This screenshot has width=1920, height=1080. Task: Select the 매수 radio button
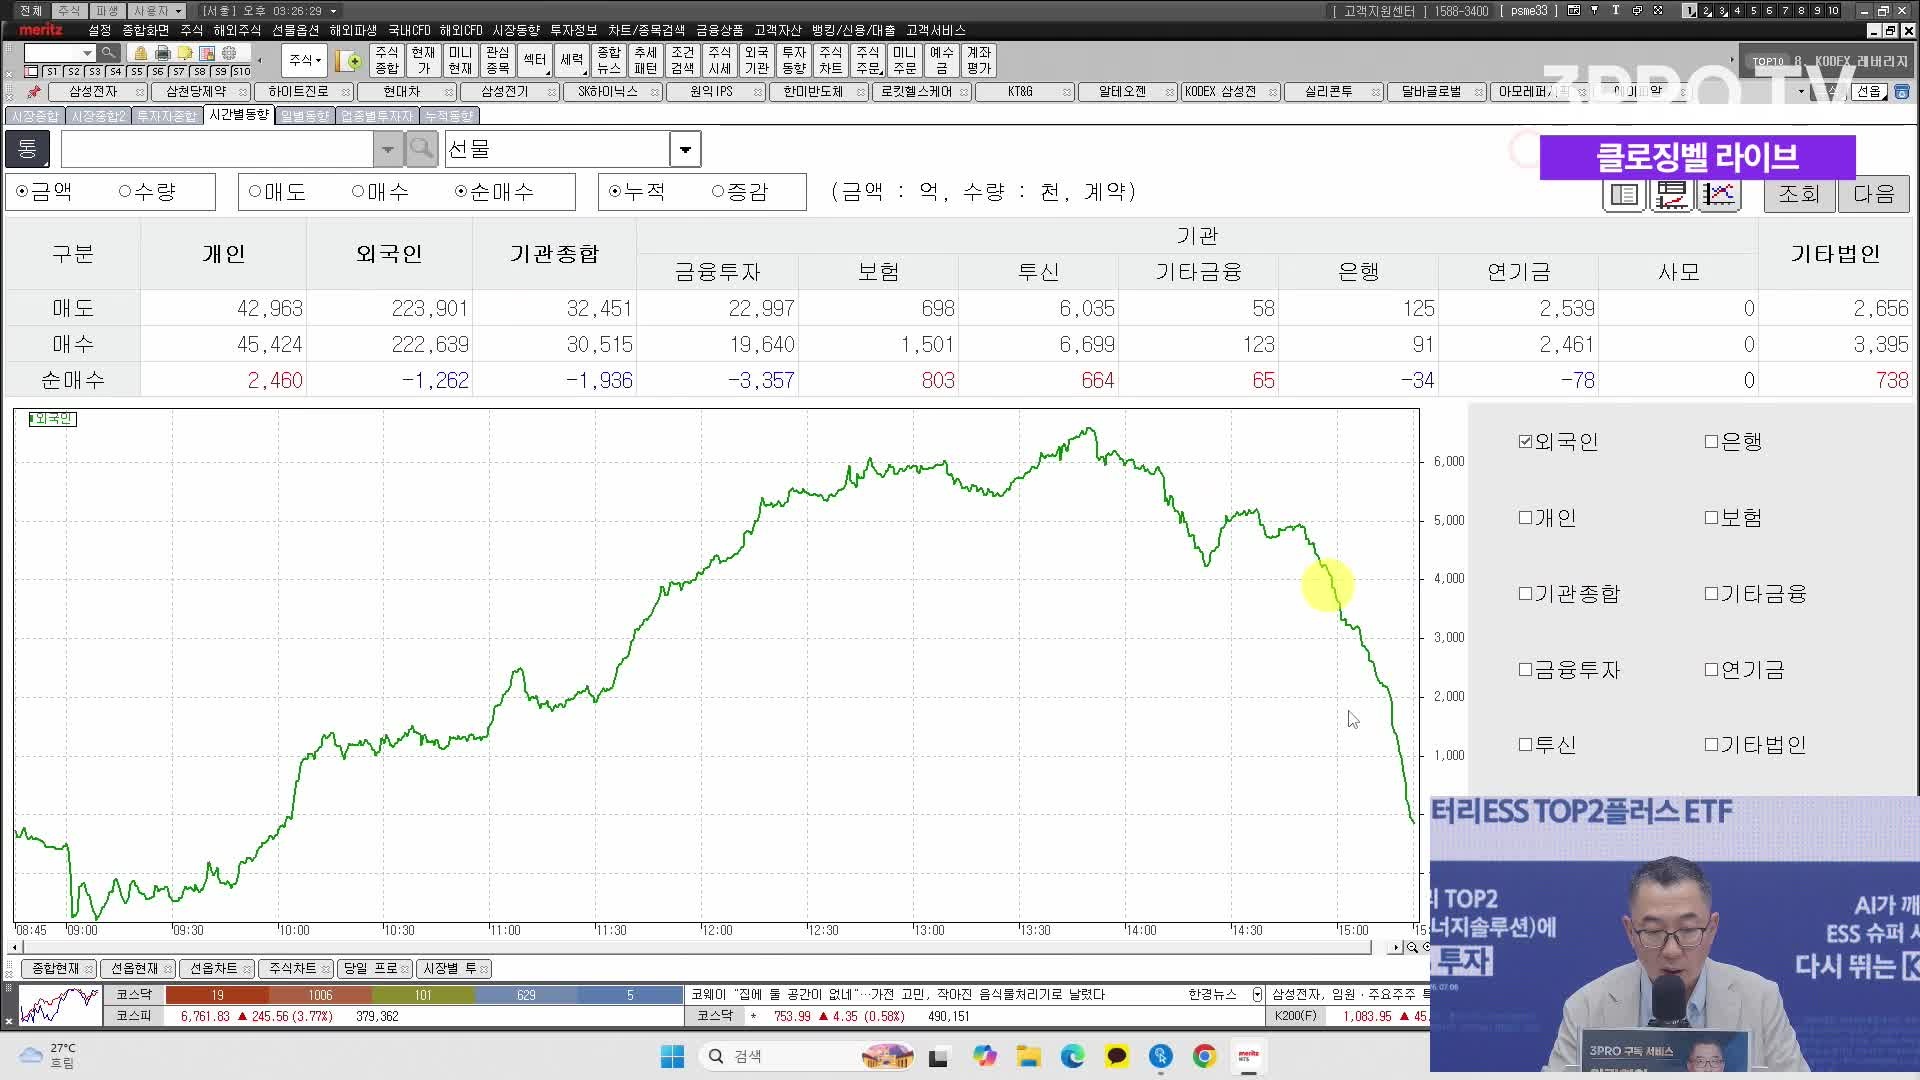[358, 191]
